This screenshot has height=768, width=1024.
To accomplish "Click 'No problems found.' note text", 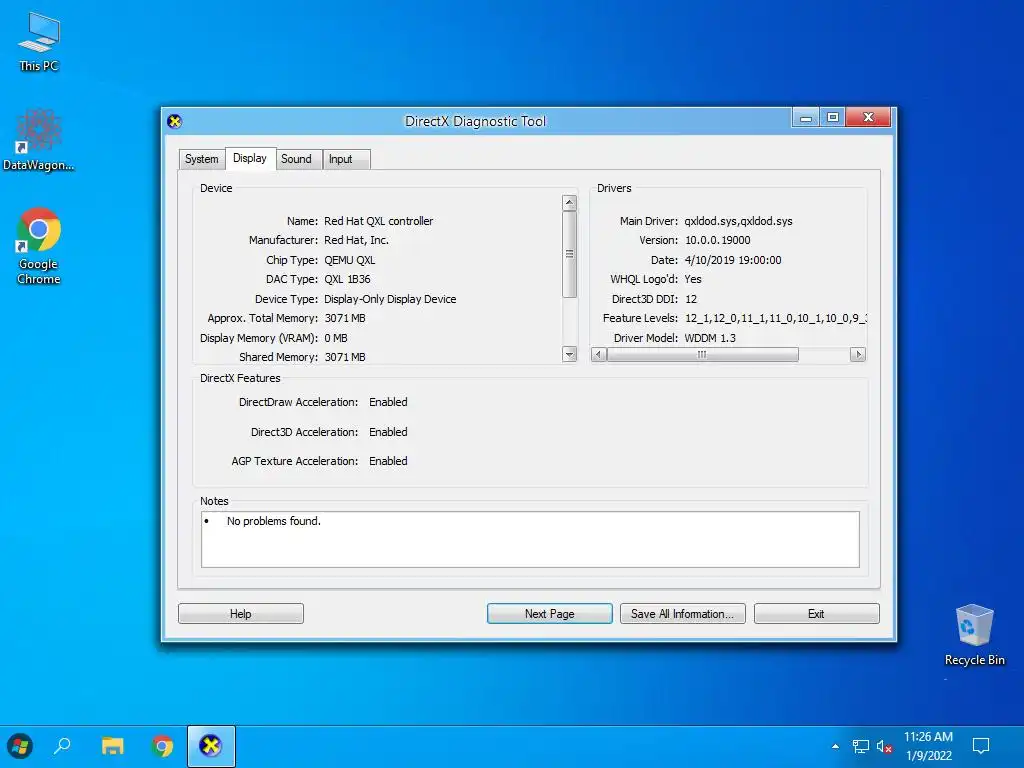I will point(274,521).
